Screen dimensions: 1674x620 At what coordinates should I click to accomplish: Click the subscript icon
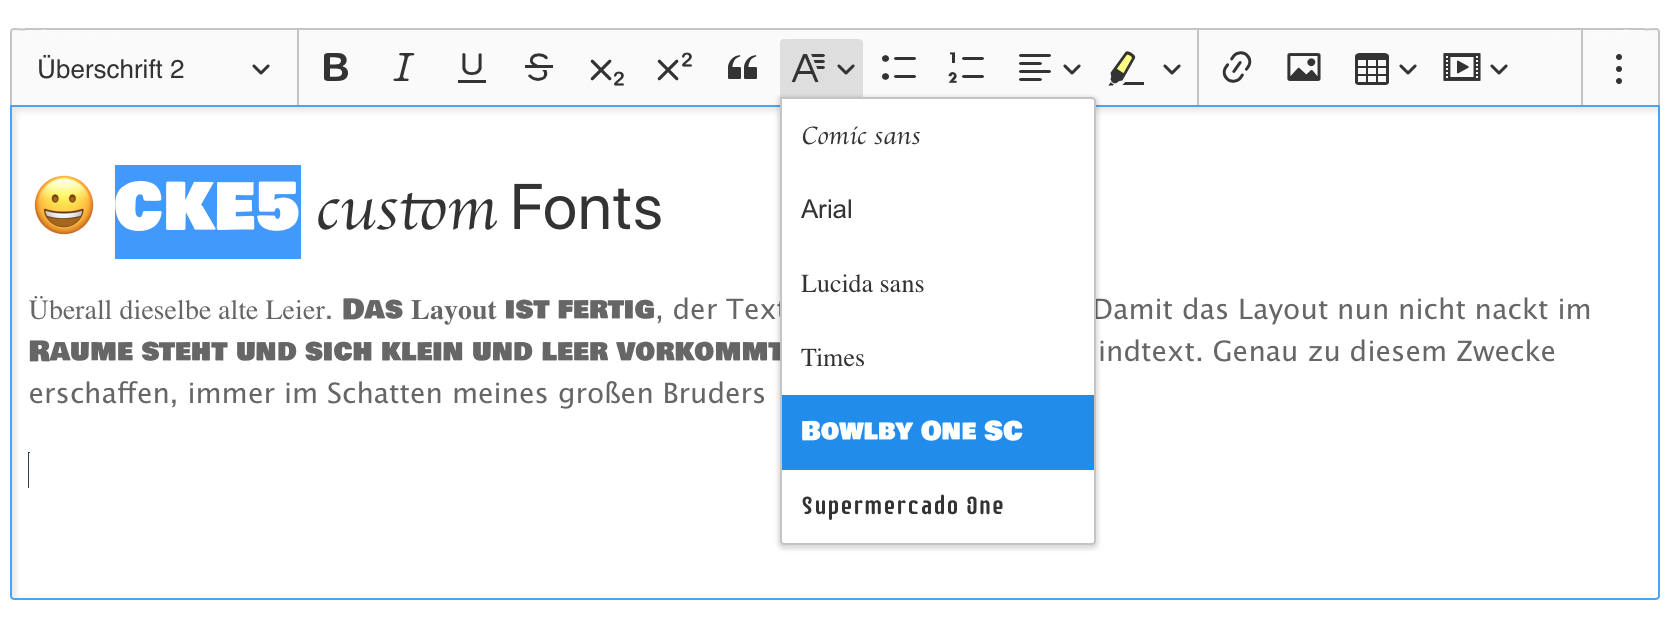(x=606, y=70)
